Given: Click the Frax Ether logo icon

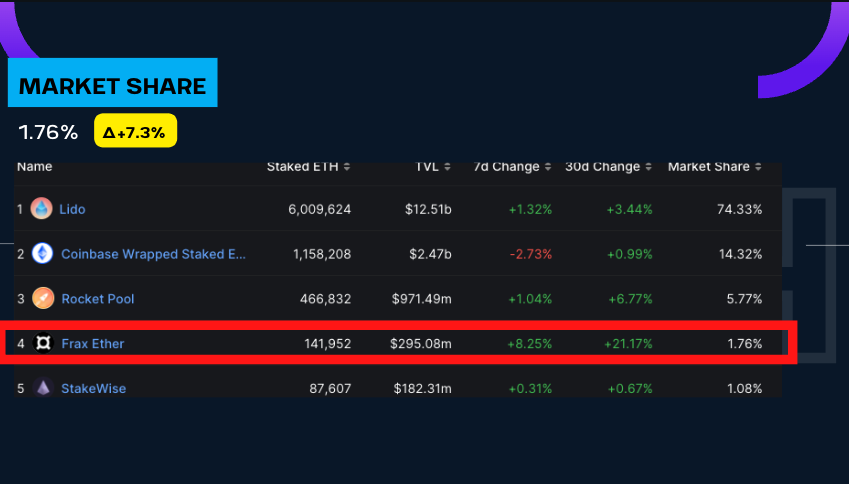Looking at the screenshot, I should pos(42,343).
